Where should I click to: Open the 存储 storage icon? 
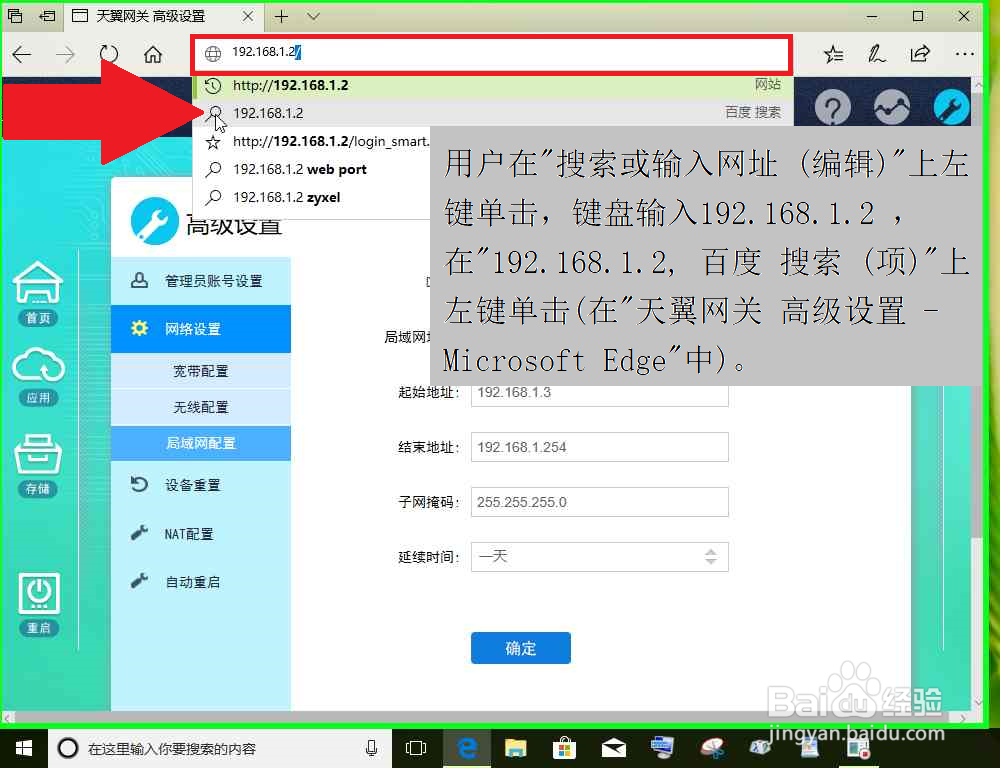(38, 465)
